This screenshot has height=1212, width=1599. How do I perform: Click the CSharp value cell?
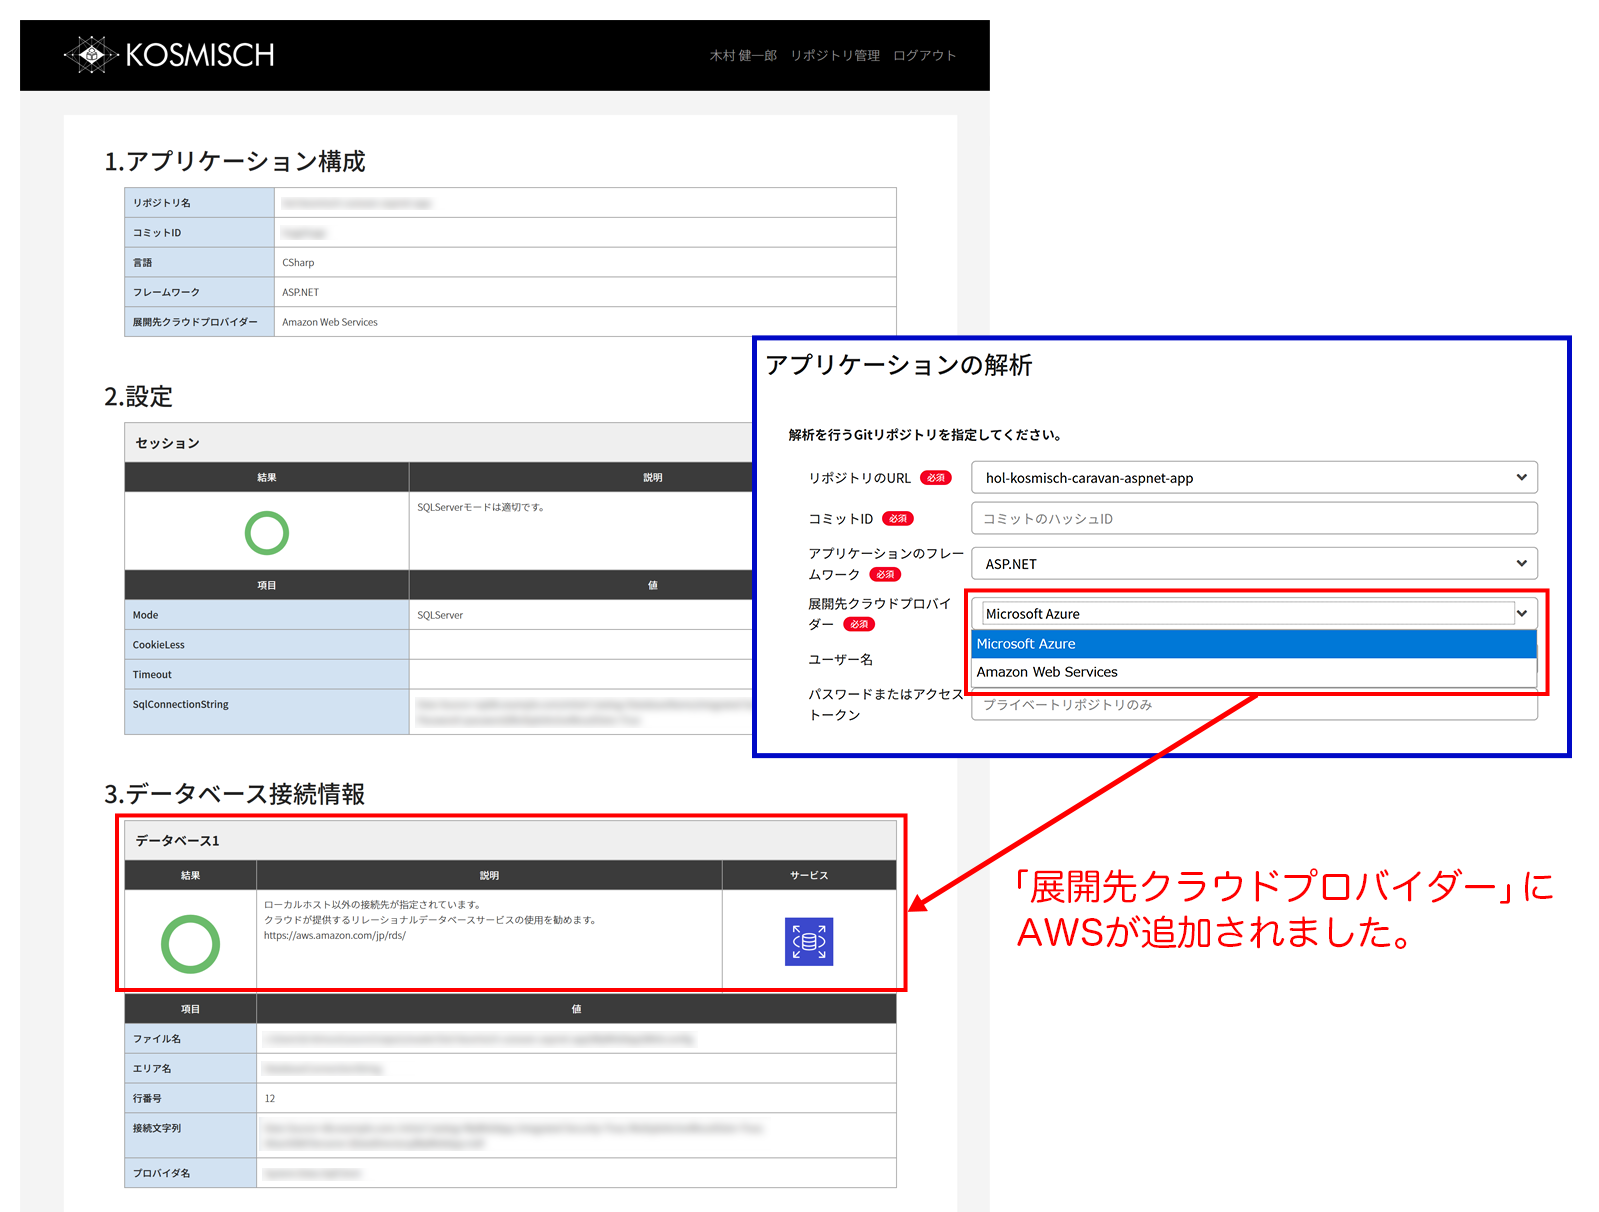(x=585, y=262)
